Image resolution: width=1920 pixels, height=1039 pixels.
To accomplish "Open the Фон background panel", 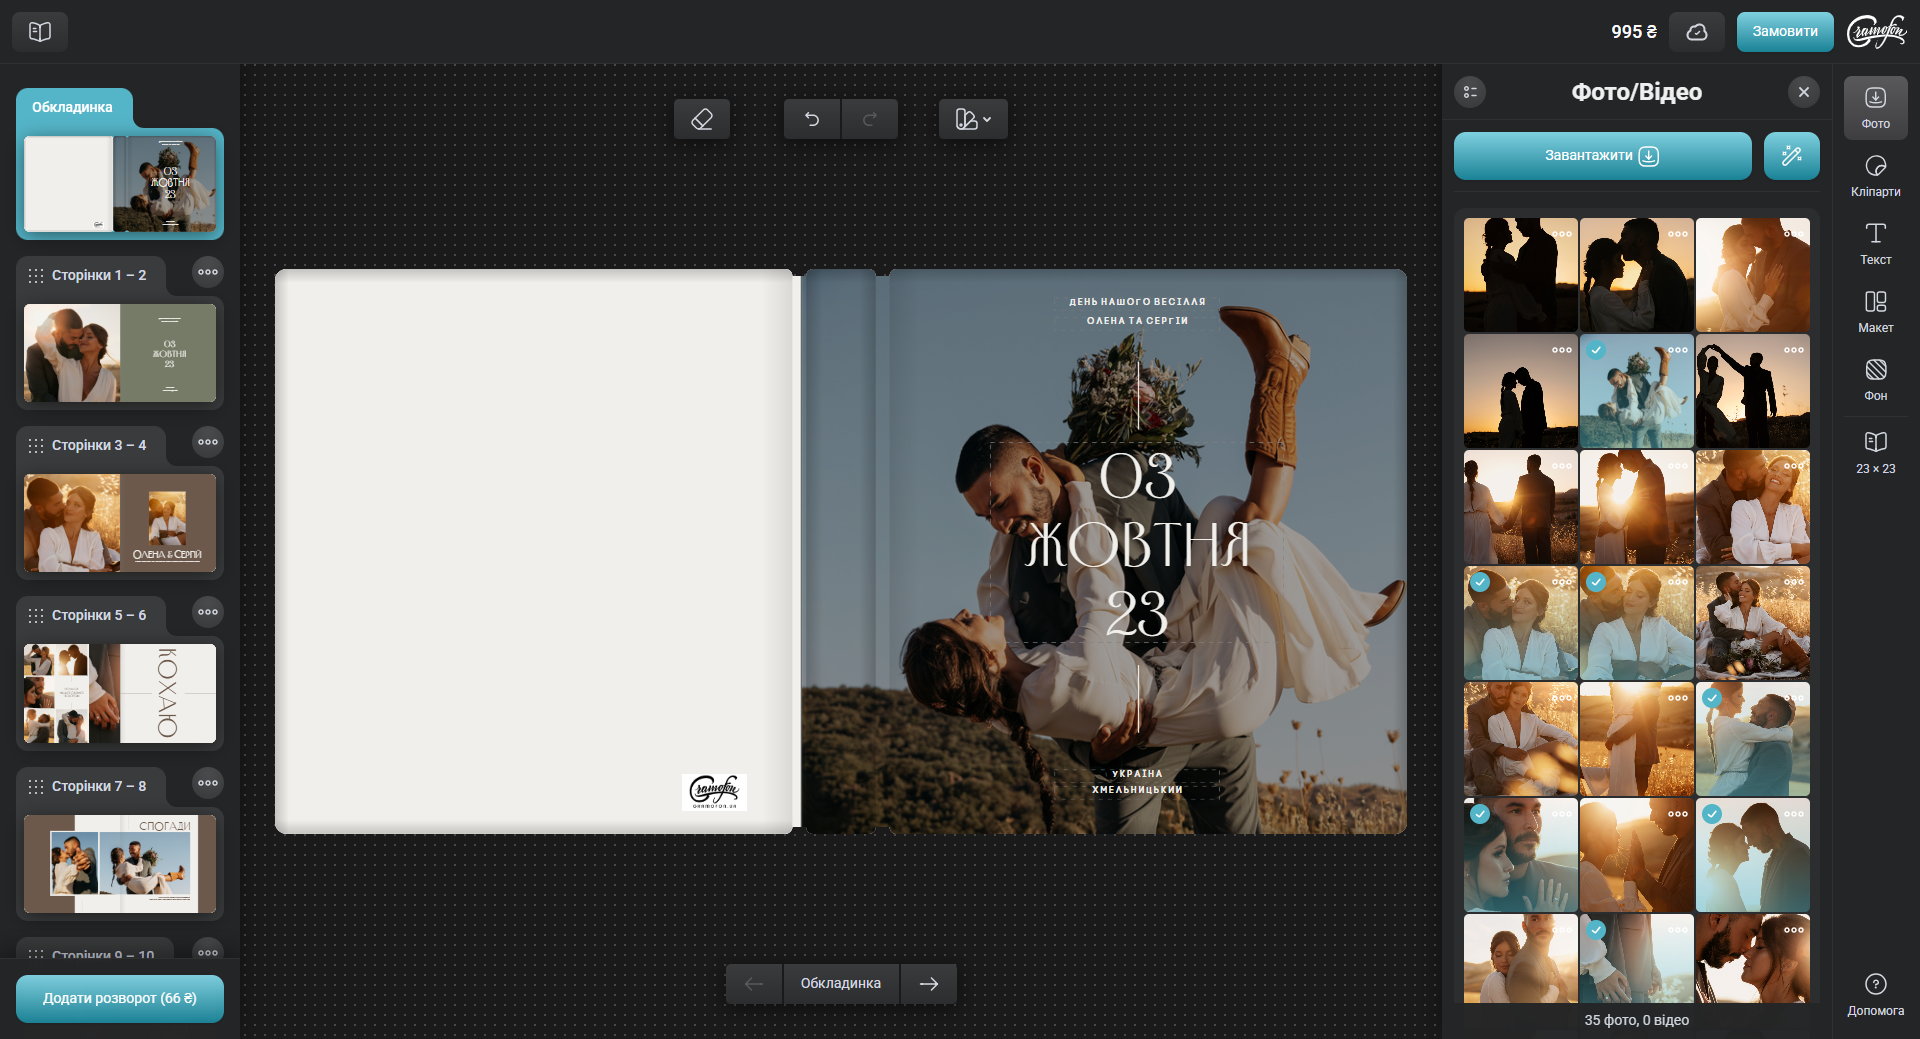I will (x=1875, y=379).
